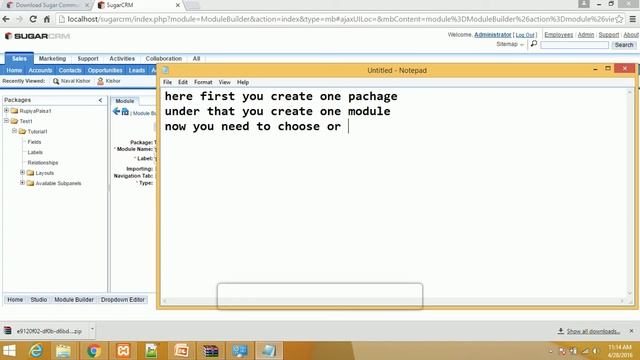Expand the Available Subpanels node
640x360 pixels.
point(22,183)
